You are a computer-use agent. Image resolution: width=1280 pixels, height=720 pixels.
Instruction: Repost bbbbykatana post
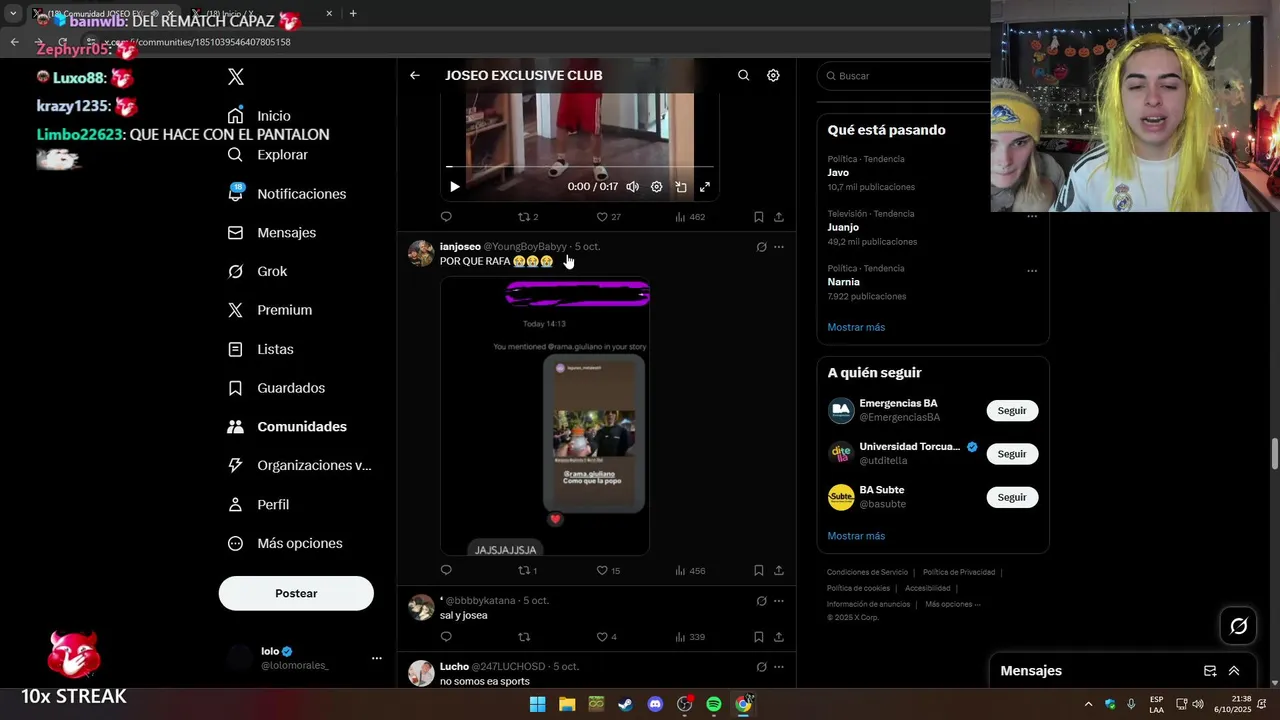524,637
